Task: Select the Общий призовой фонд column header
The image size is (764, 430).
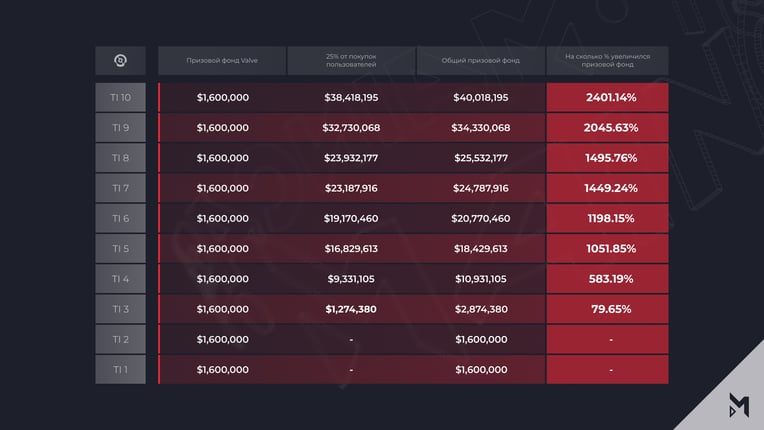Action: (x=480, y=60)
